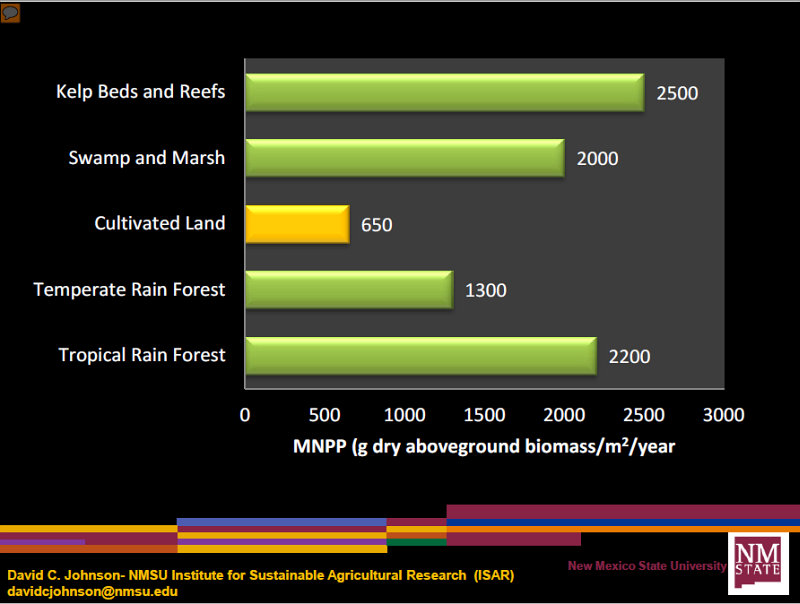Click the 3000 axis tick label
This screenshot has height=604, width=800.
tap(723, 415)
